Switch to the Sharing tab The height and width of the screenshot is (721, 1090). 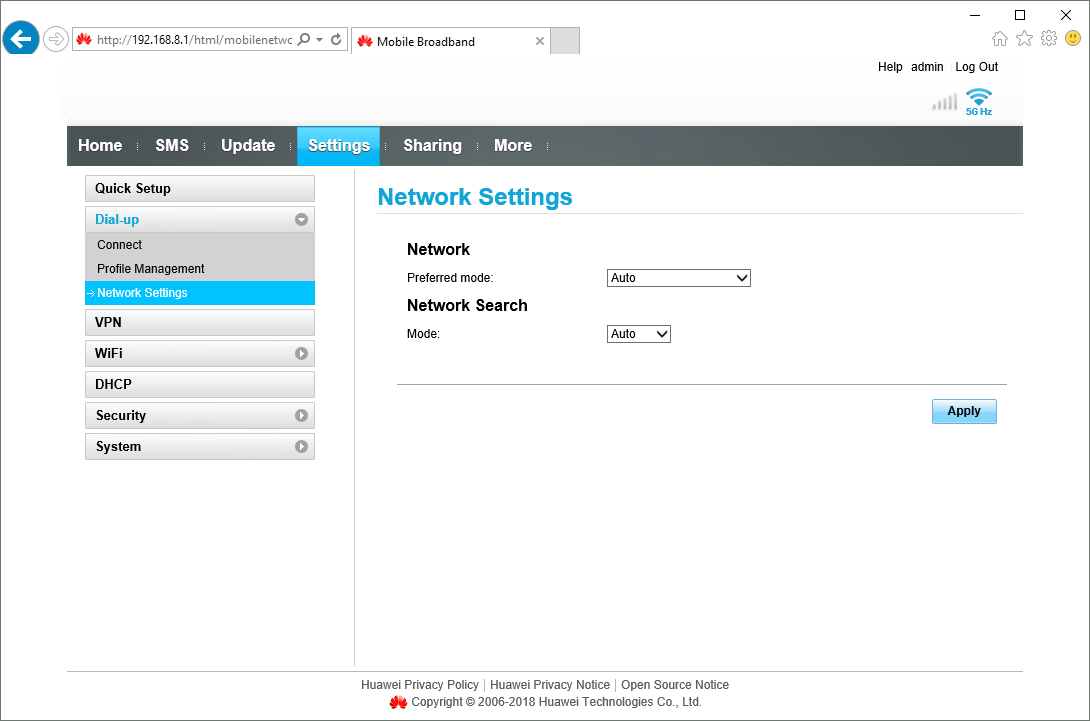click(431, 145)
